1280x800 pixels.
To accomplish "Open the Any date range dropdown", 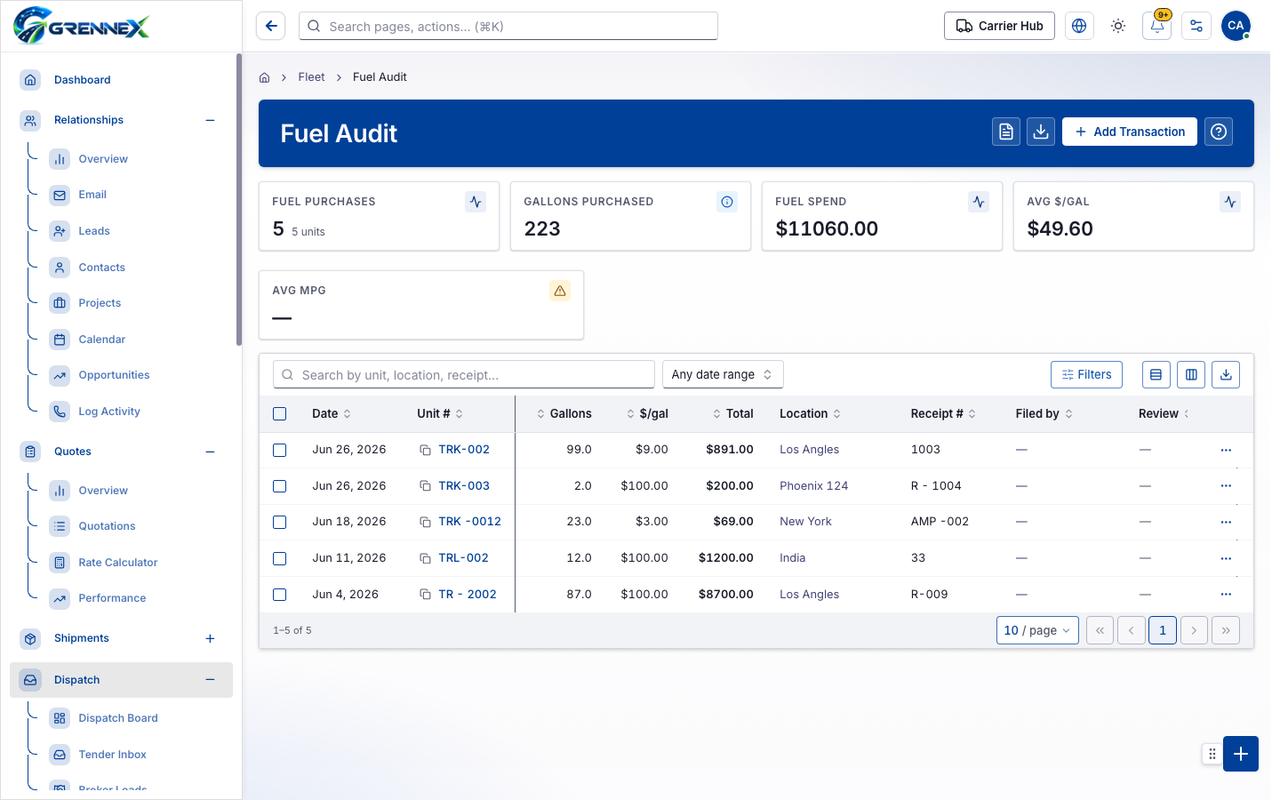I will [723, 375].
